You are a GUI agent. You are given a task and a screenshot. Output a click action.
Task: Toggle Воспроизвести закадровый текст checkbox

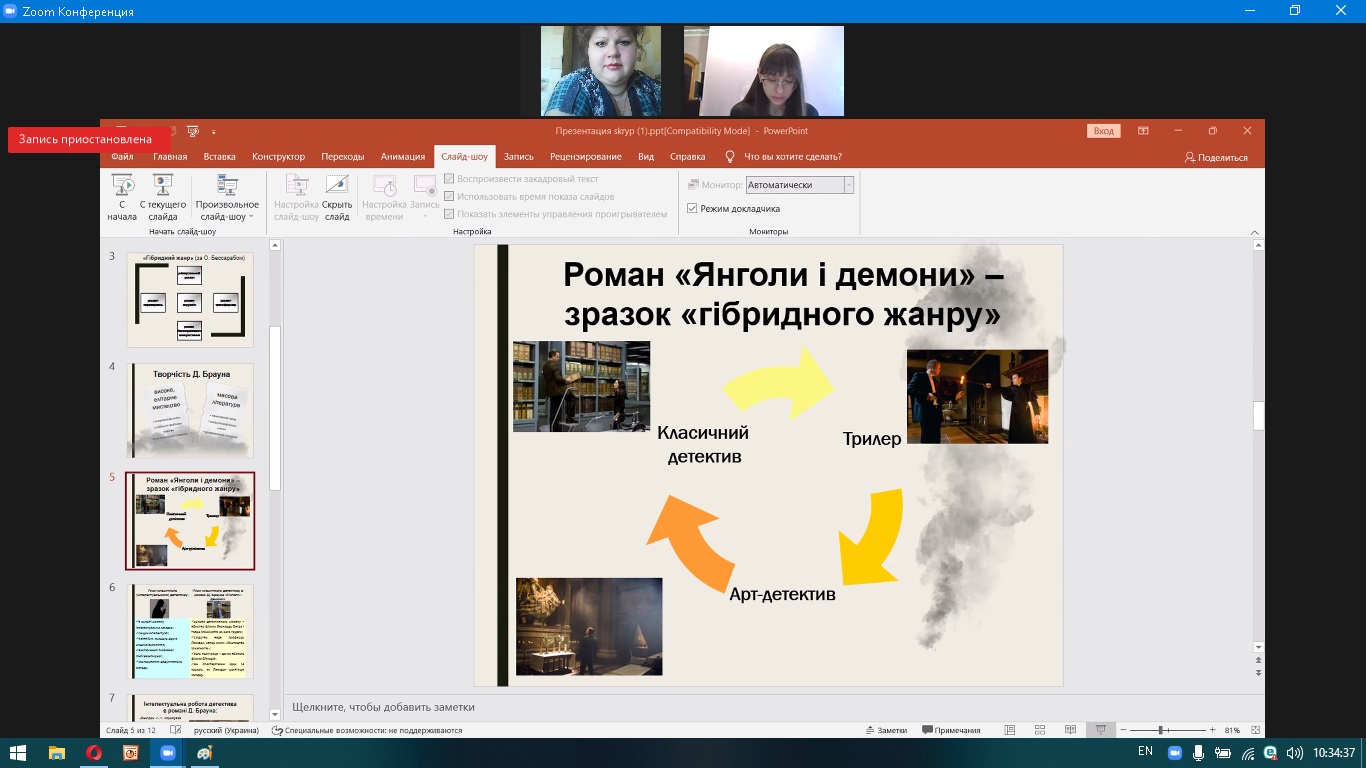450,179
